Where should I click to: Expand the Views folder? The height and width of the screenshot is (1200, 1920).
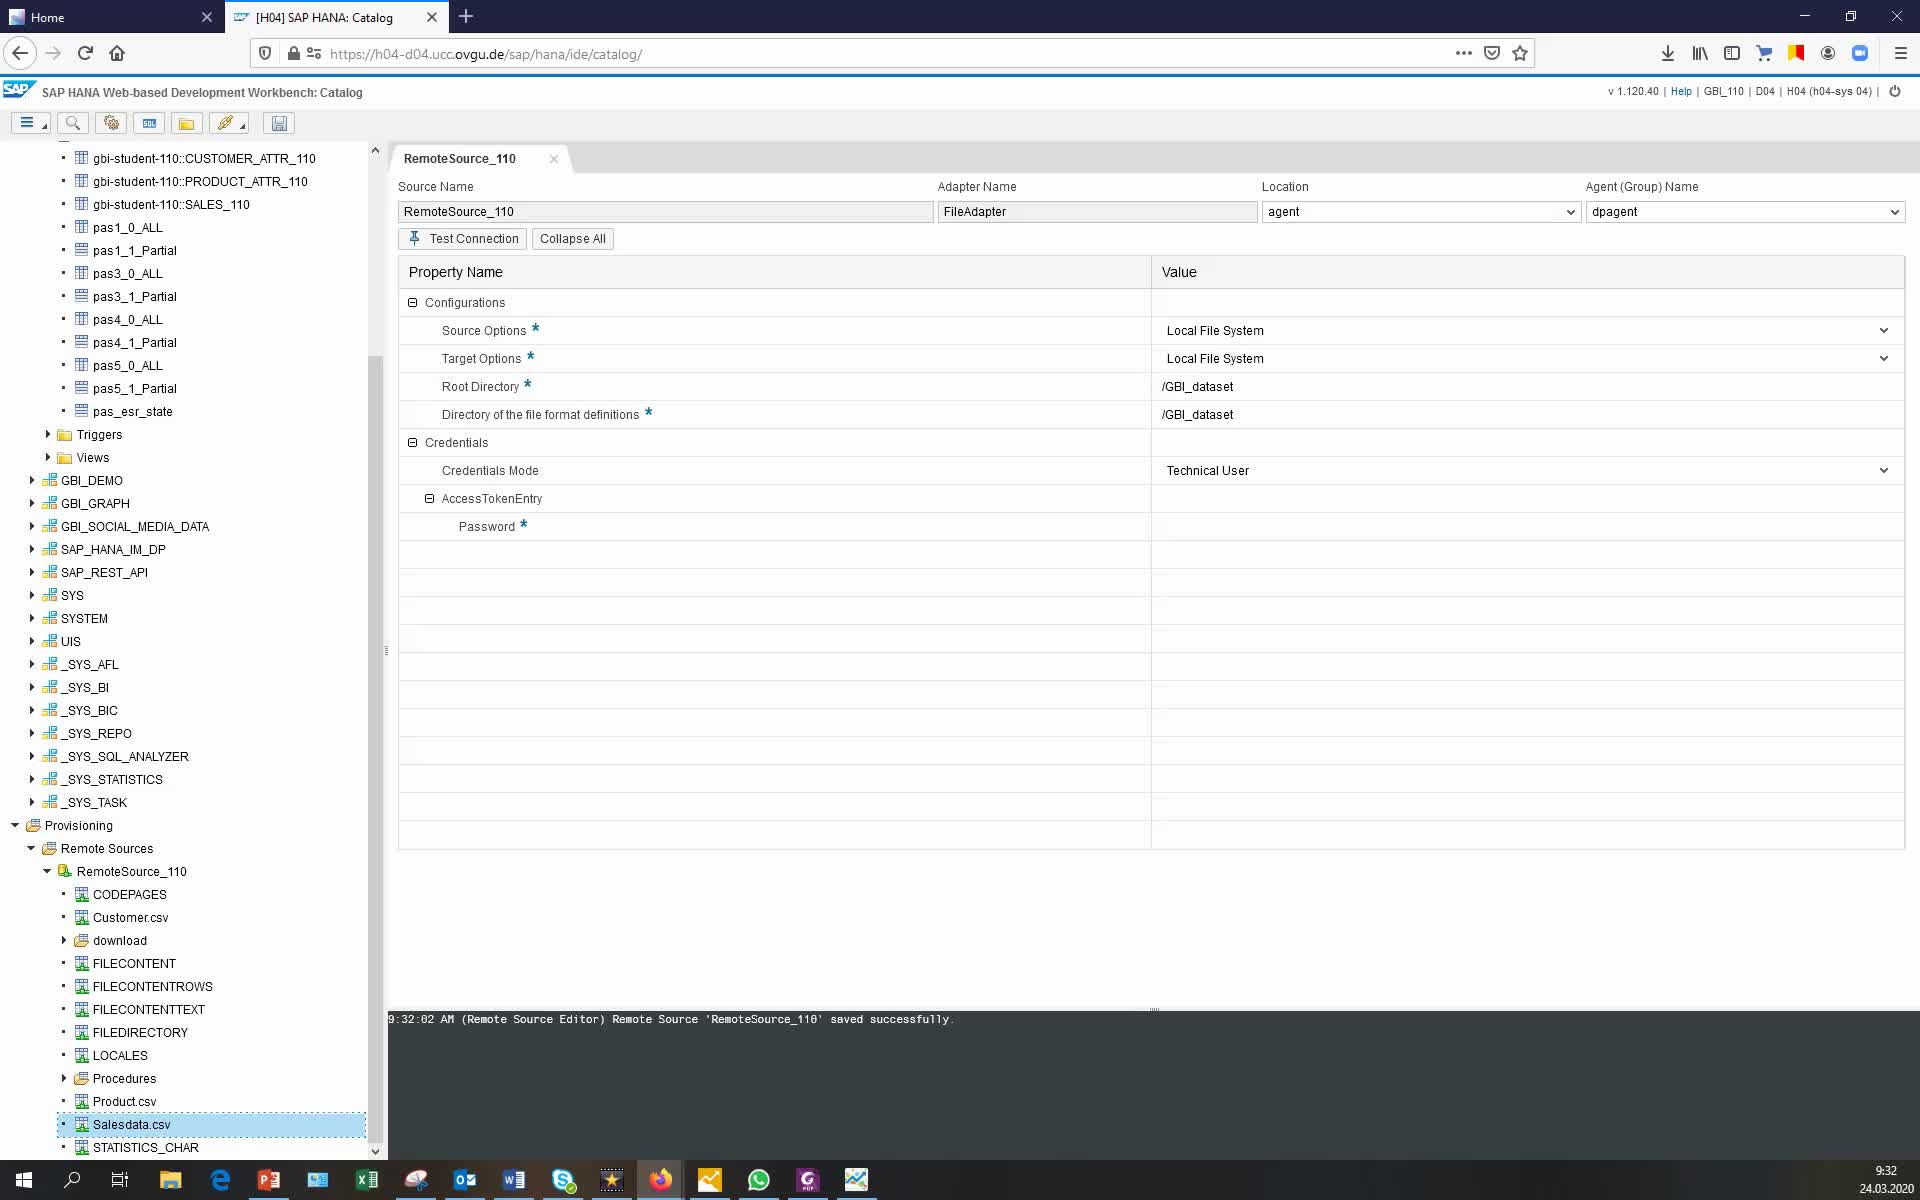[x=47, y=457]
